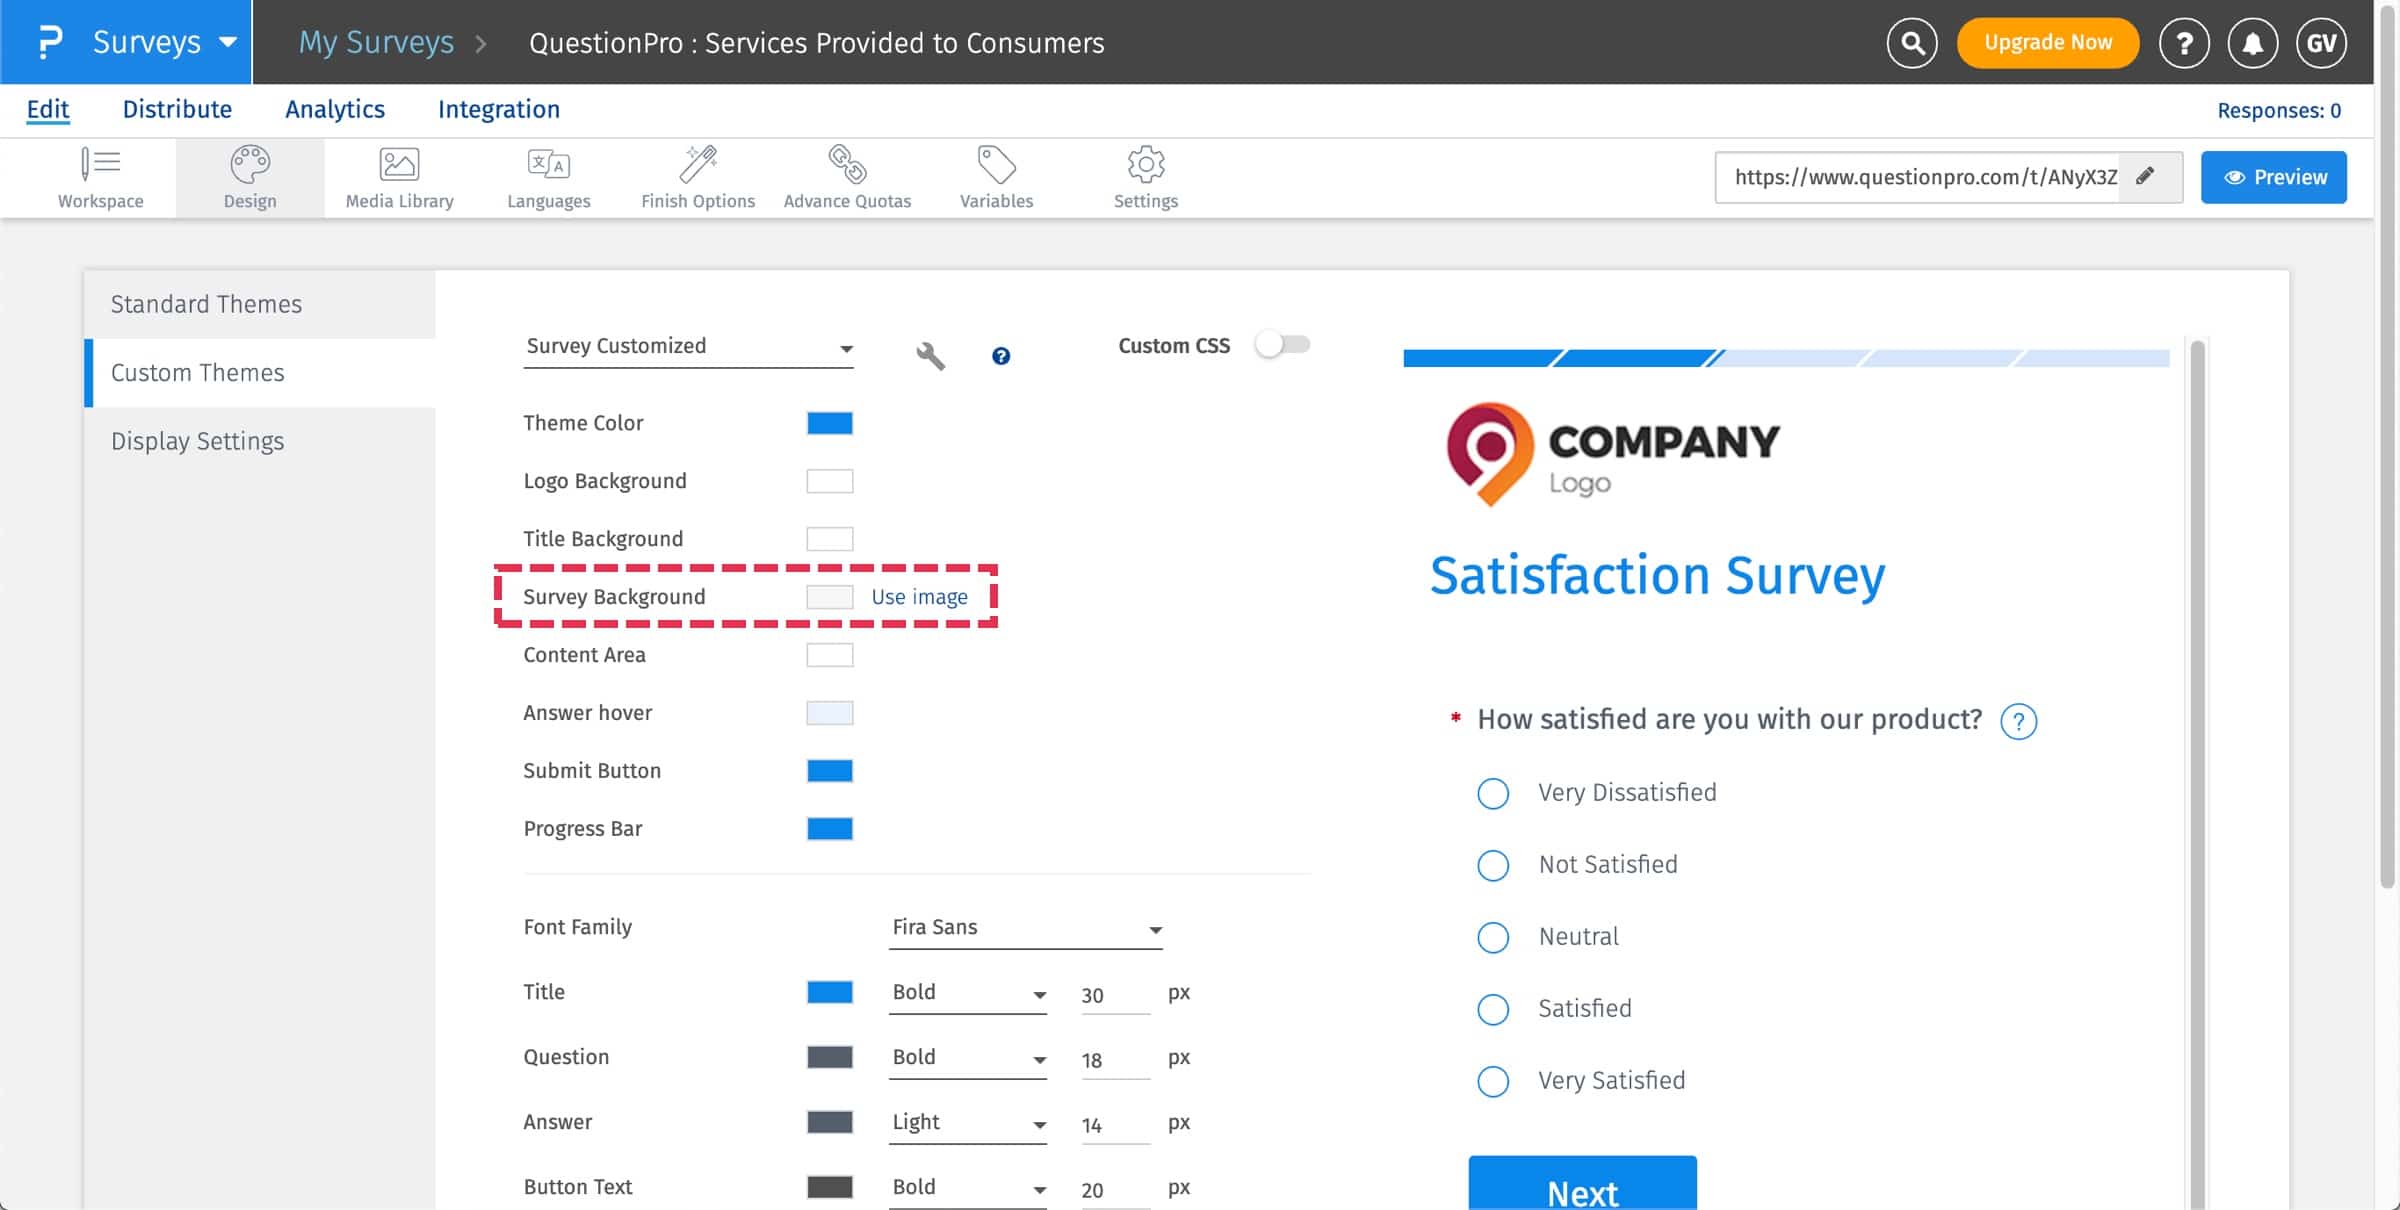Open the search panel in the top bar
This screenshot has width=2400, height=1210.
[x=1911, y=42]
